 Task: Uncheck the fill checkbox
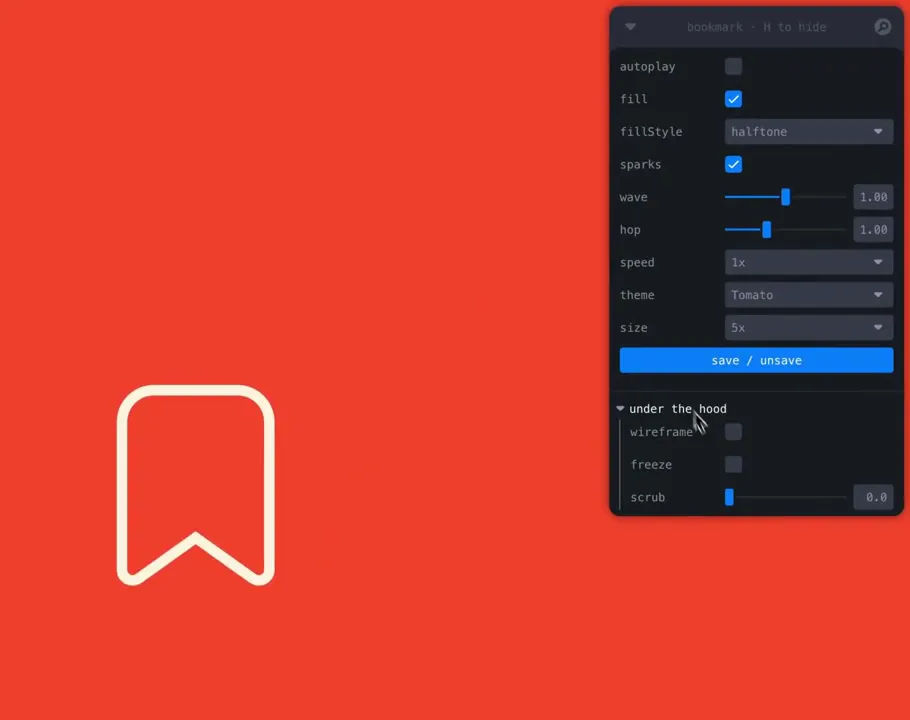point(733,99)
